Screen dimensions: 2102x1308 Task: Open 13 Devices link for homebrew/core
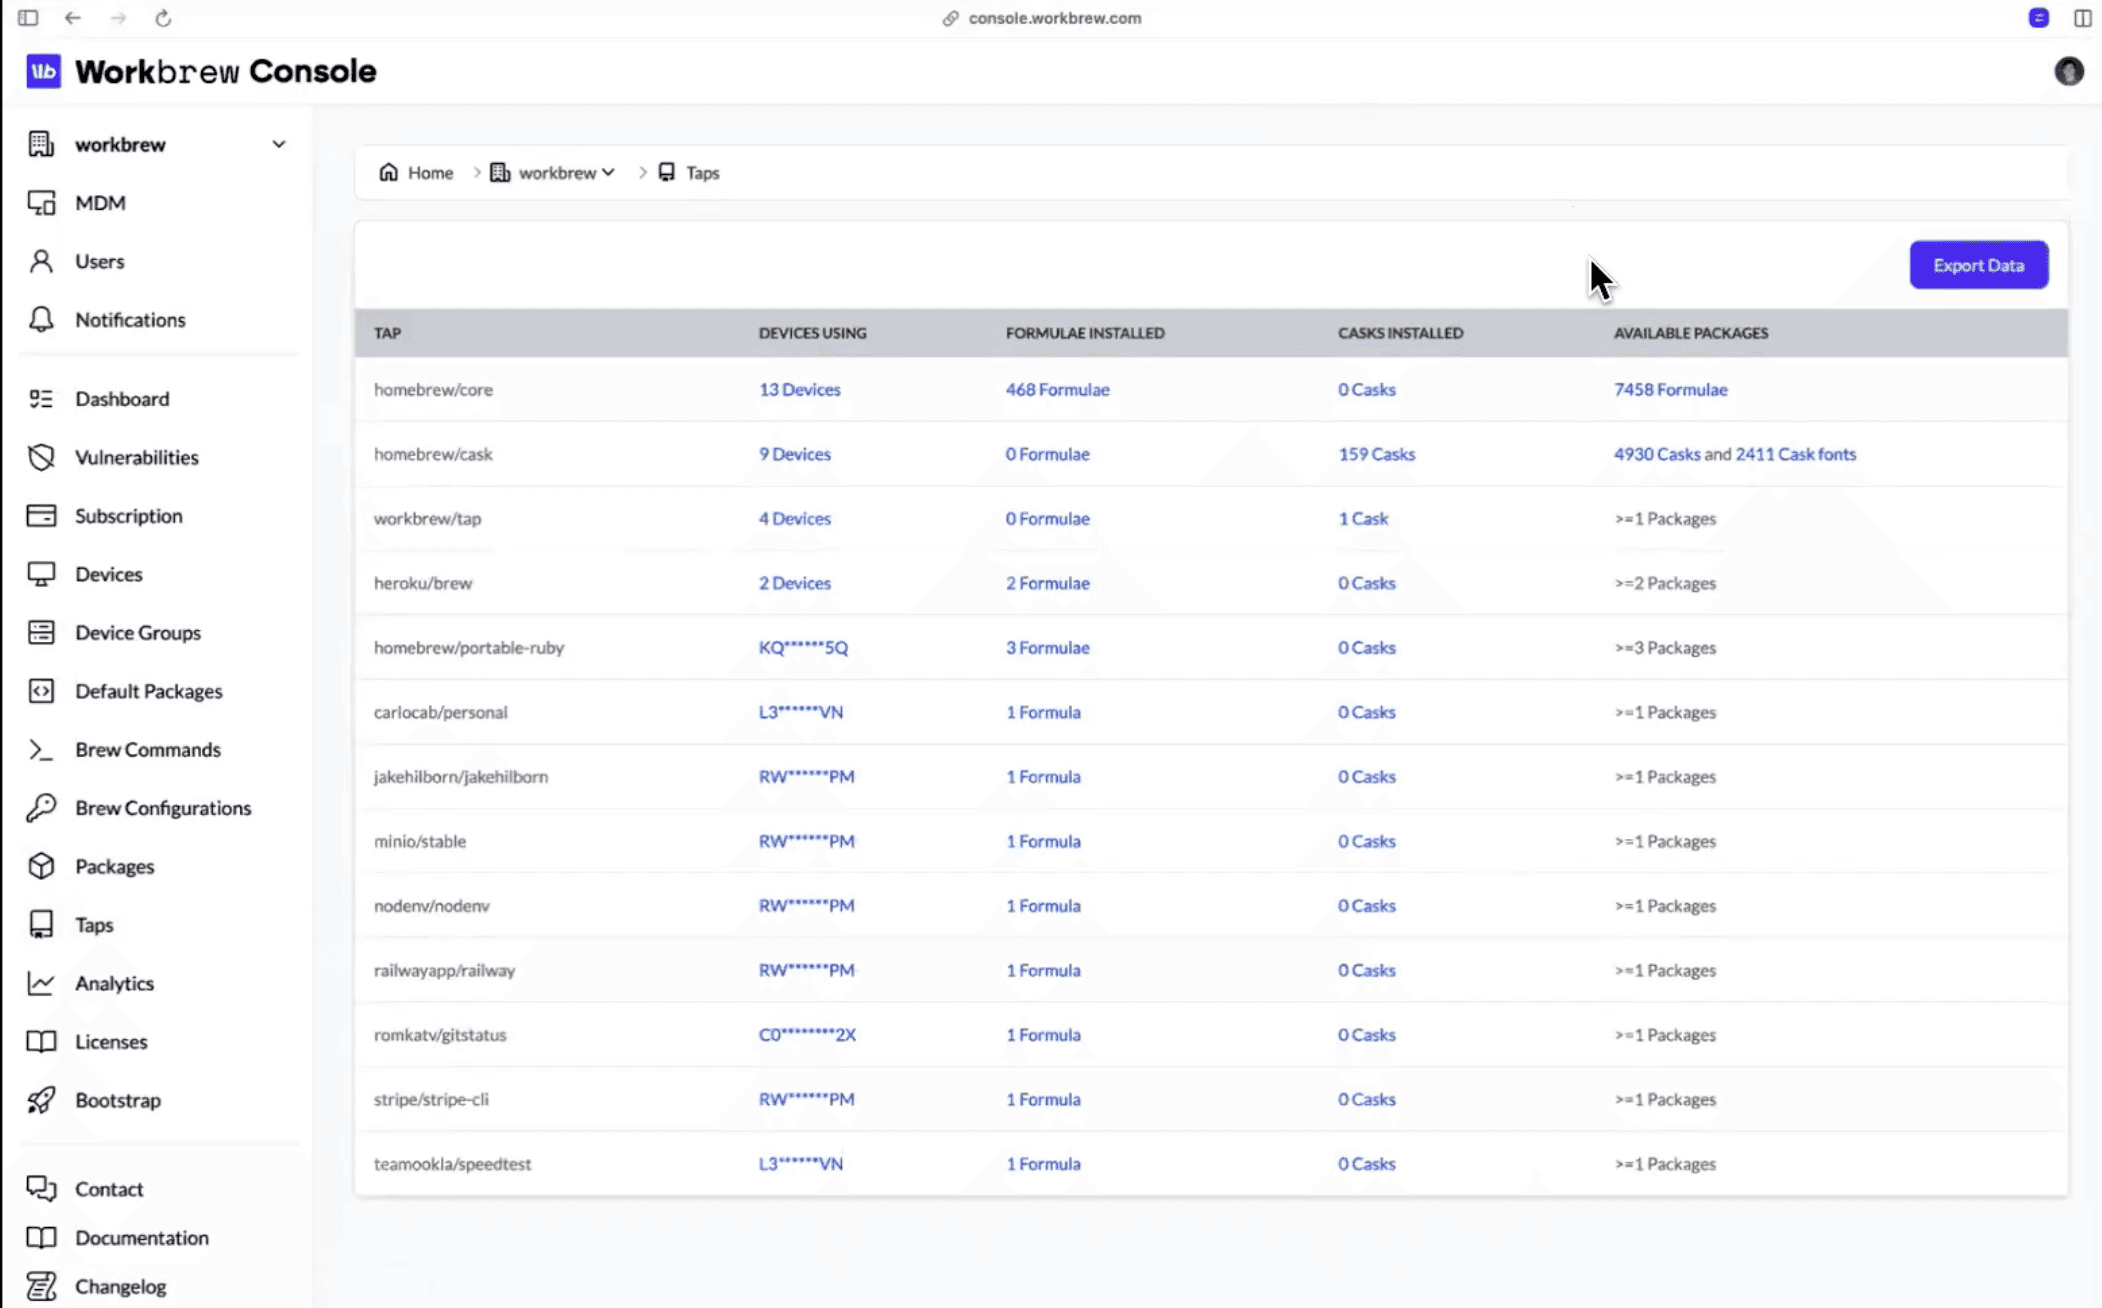[x=799, y=390]
